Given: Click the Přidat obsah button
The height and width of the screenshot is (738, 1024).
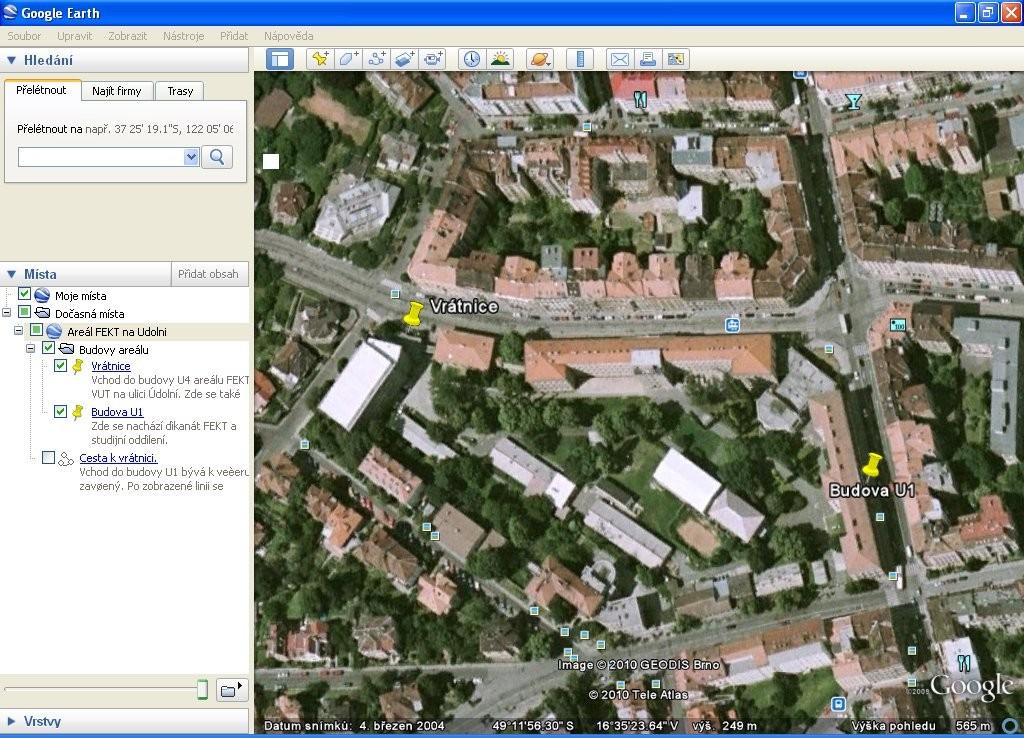Looking at the screenshot, I should click(208, 274).
